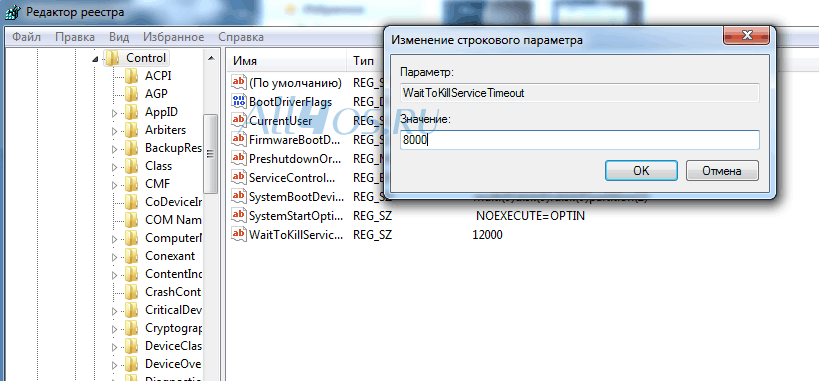819x381 pixels.
Task: Open the Правка menu
Action: 75,37
